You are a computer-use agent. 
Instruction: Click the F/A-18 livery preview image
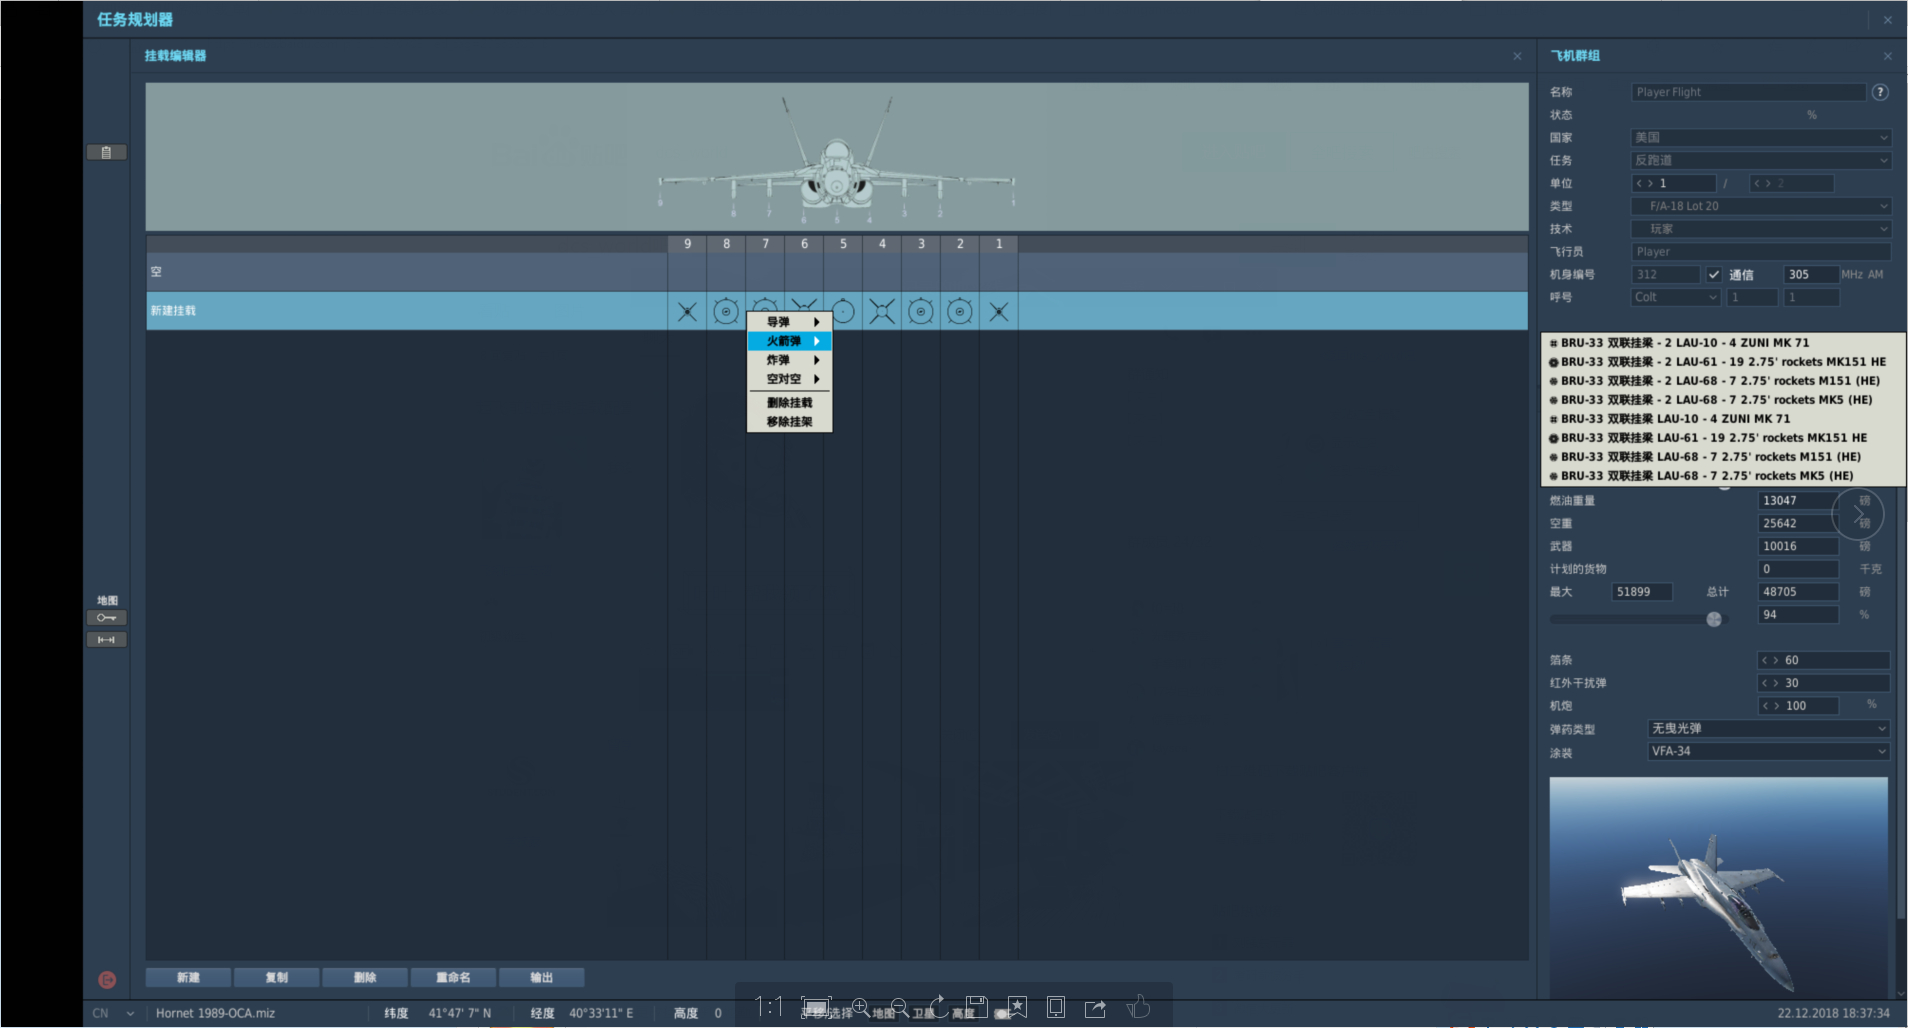pos(1718,887)
